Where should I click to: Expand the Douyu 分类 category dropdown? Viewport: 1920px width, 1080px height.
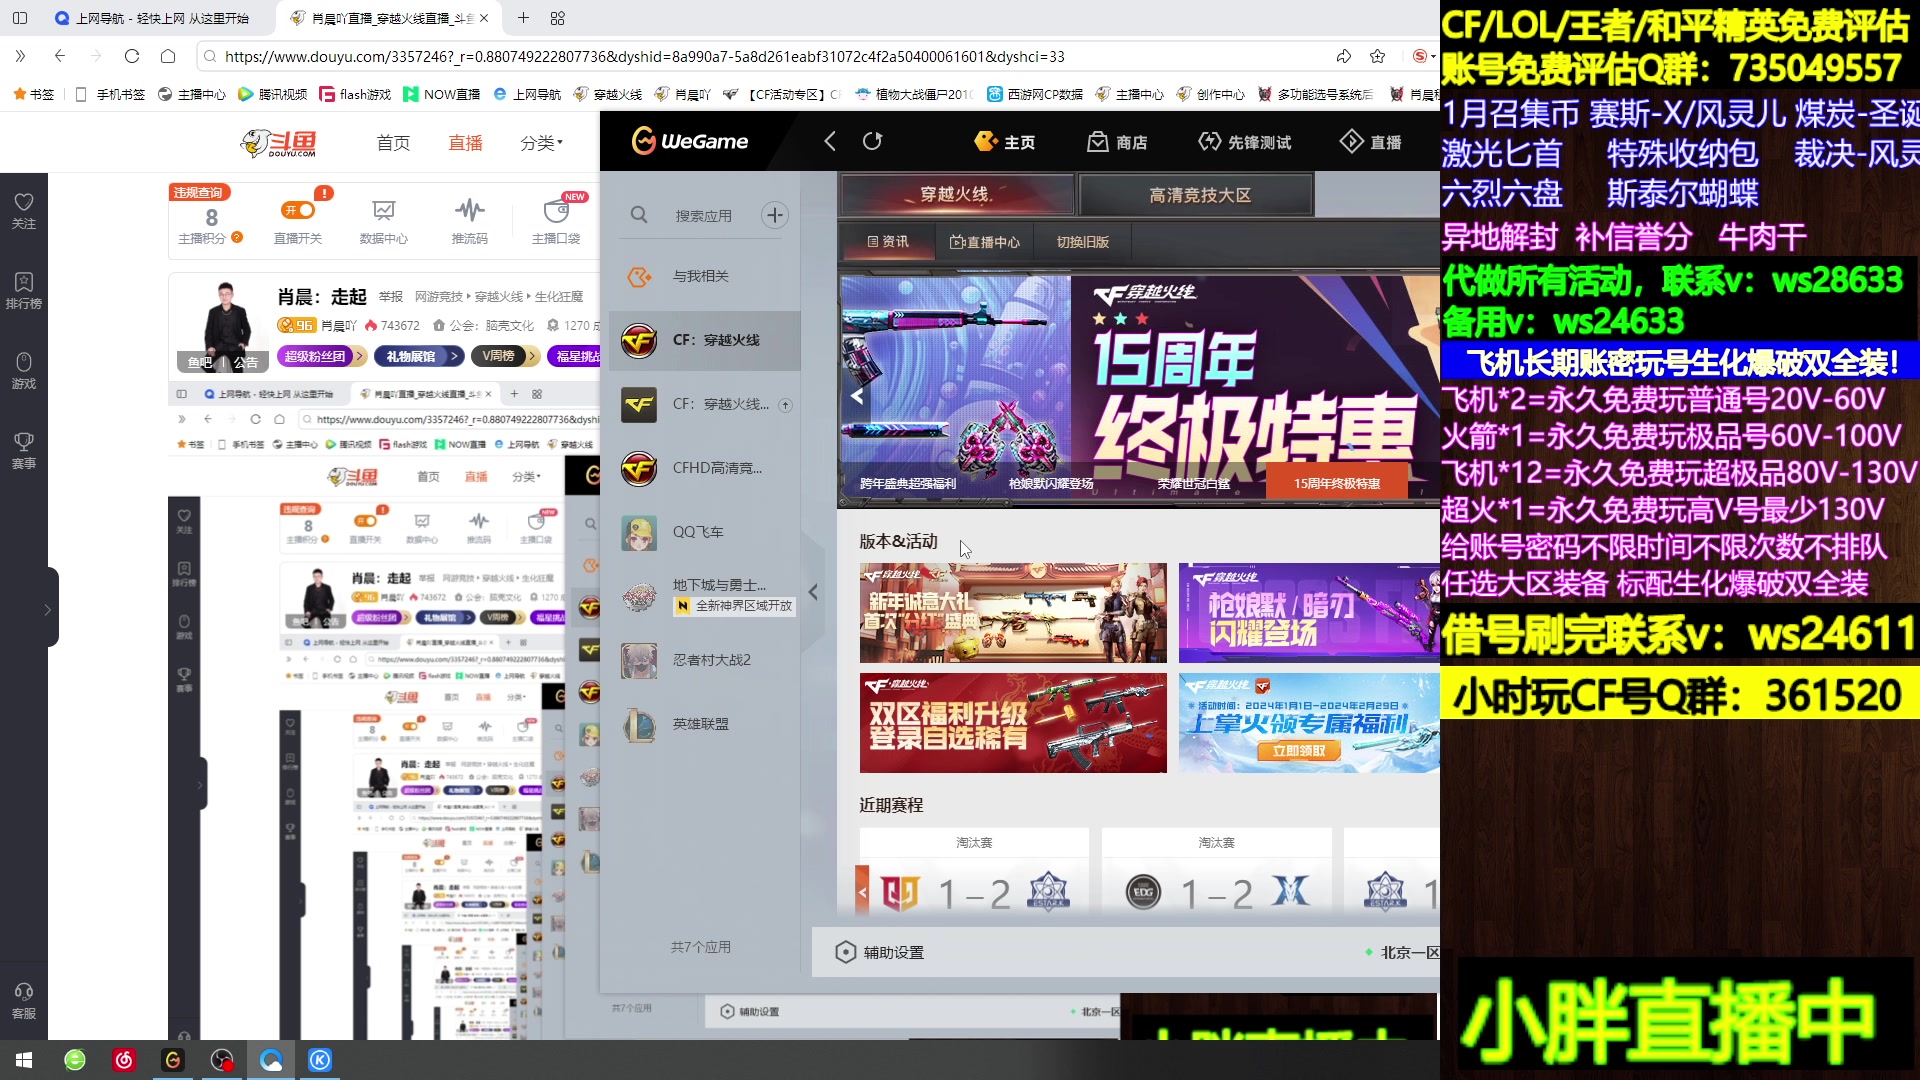pyautogui.click(x=541, y=143)
